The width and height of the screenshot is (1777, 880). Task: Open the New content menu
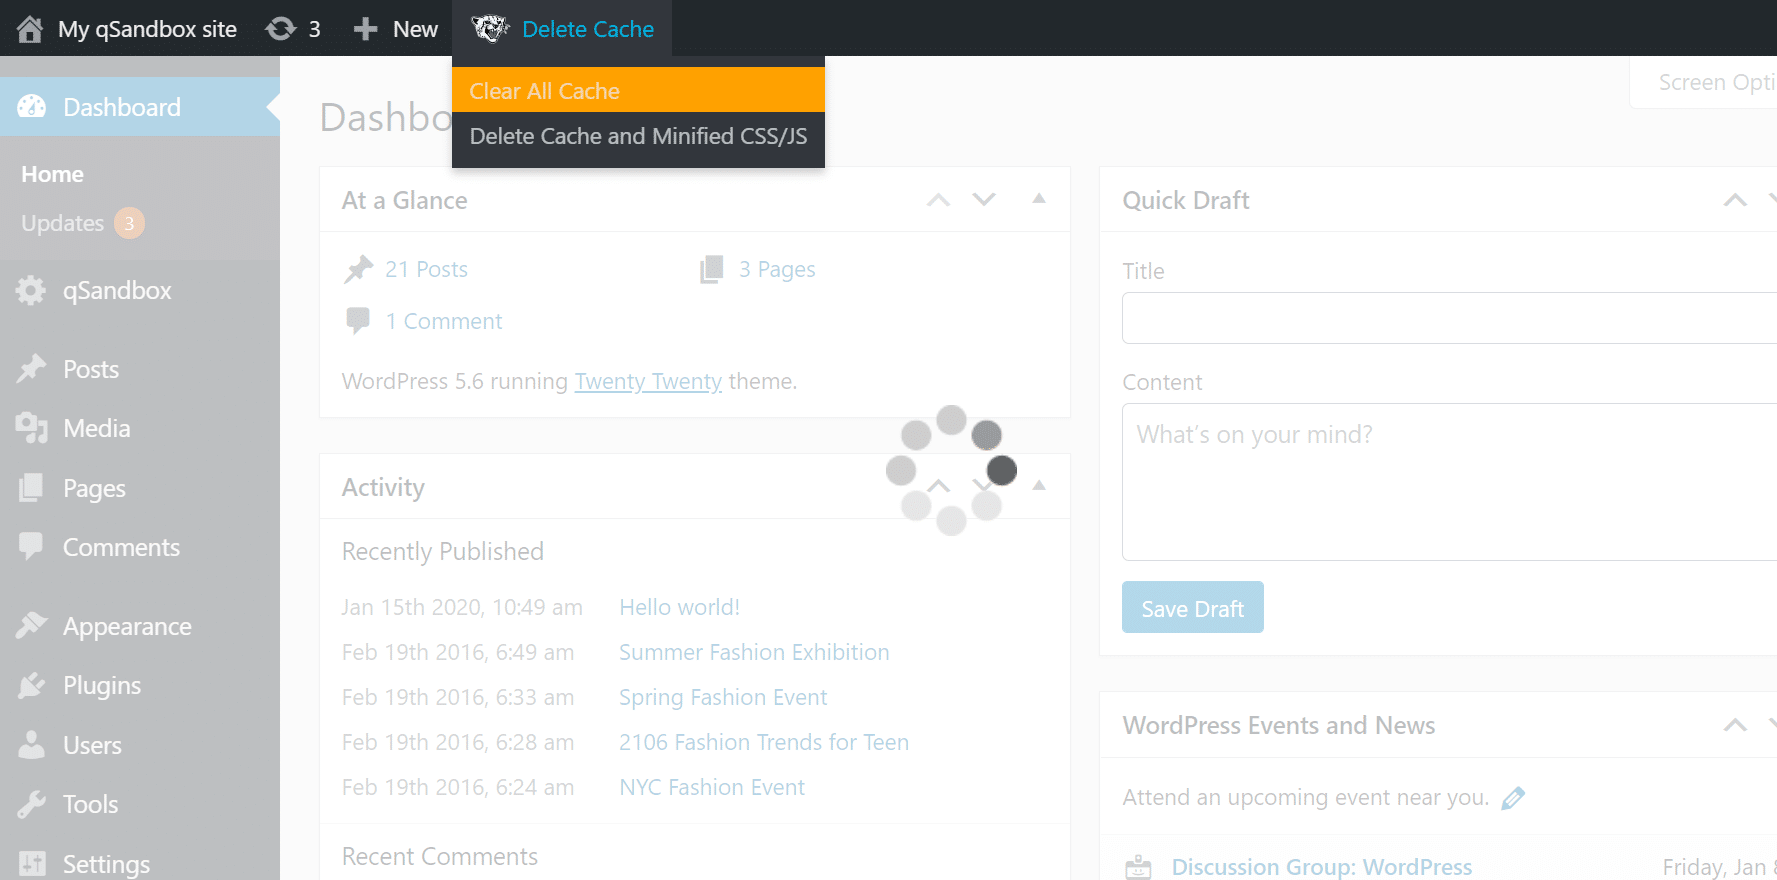pyautogui.click(x=396, y=29)
